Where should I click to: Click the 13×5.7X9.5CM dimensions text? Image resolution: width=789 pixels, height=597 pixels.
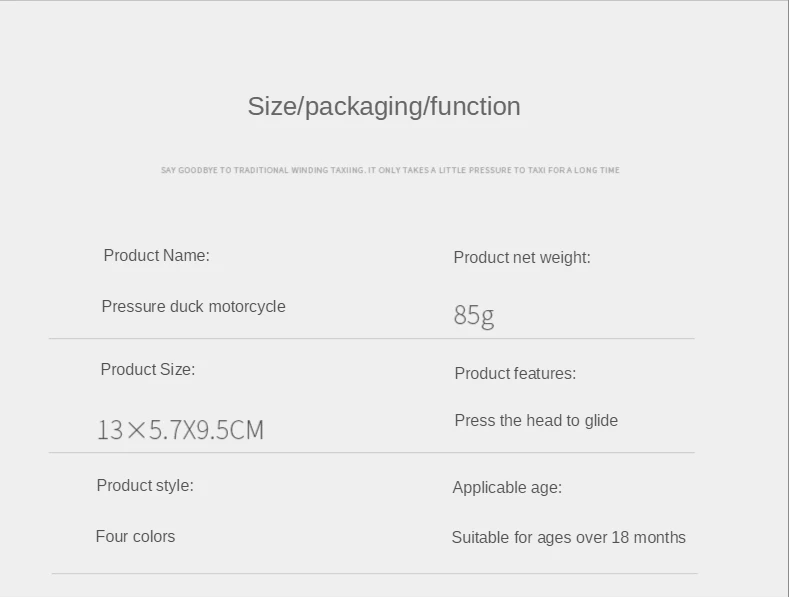[x=180, y=430]
